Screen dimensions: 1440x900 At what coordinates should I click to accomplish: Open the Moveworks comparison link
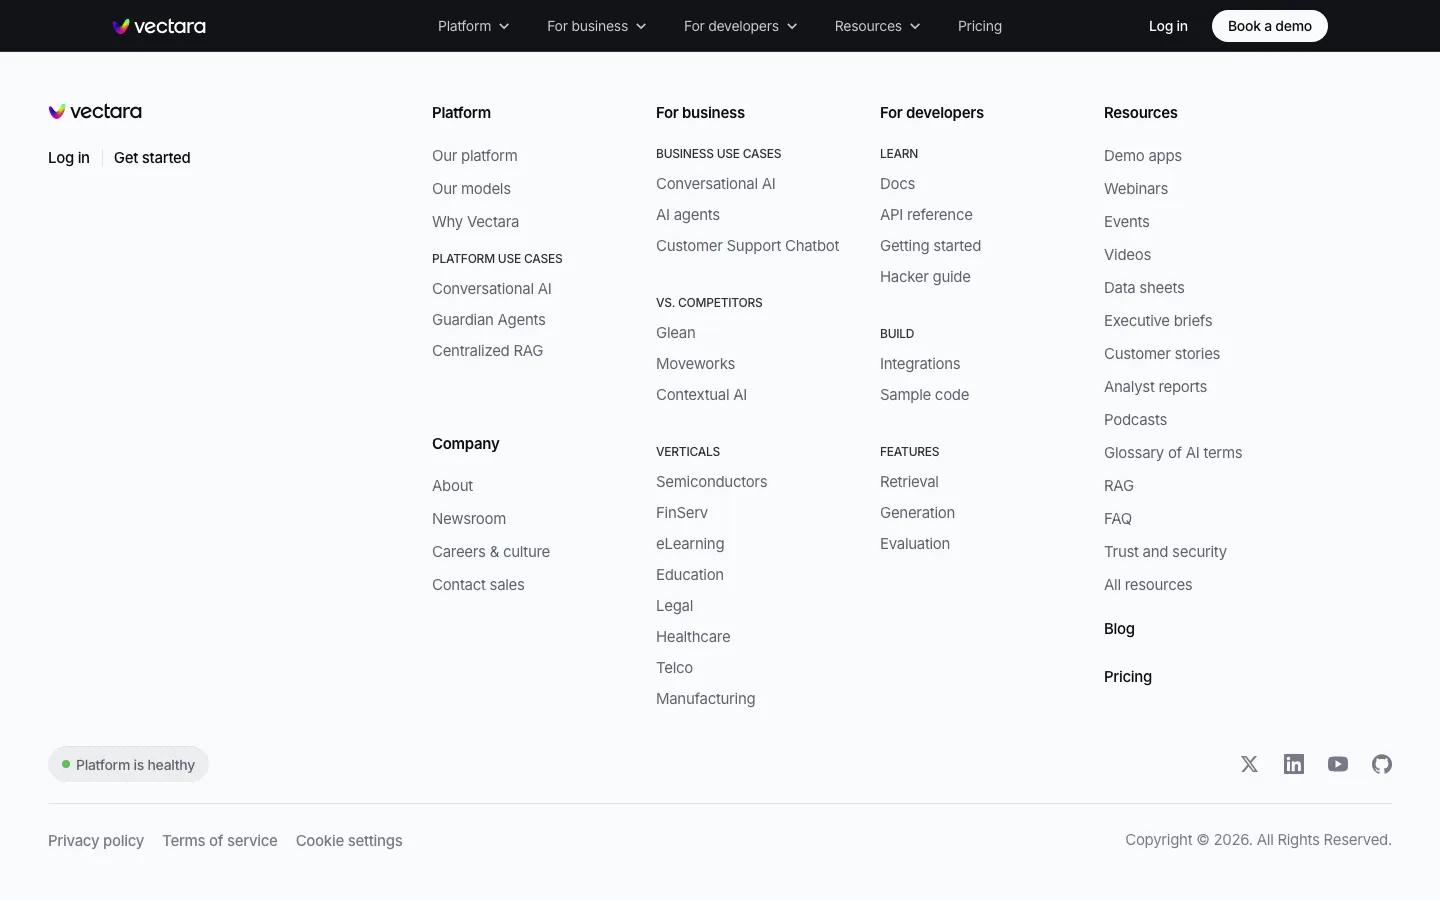tap(696, 364)
